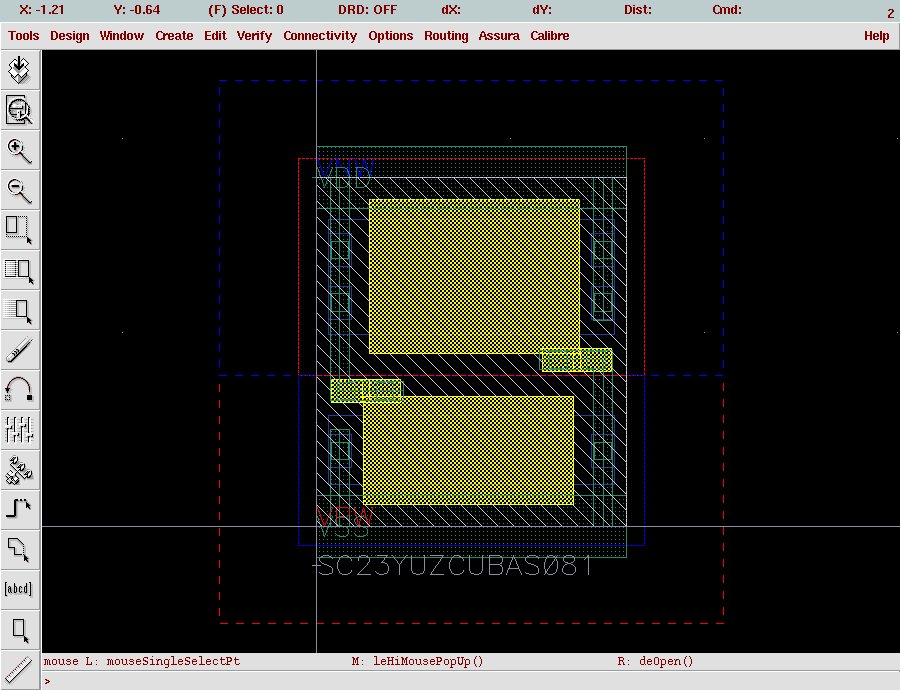The image size is (900, 690).
Task: Select the Ruler tool icon
Action: pos(20,668)
